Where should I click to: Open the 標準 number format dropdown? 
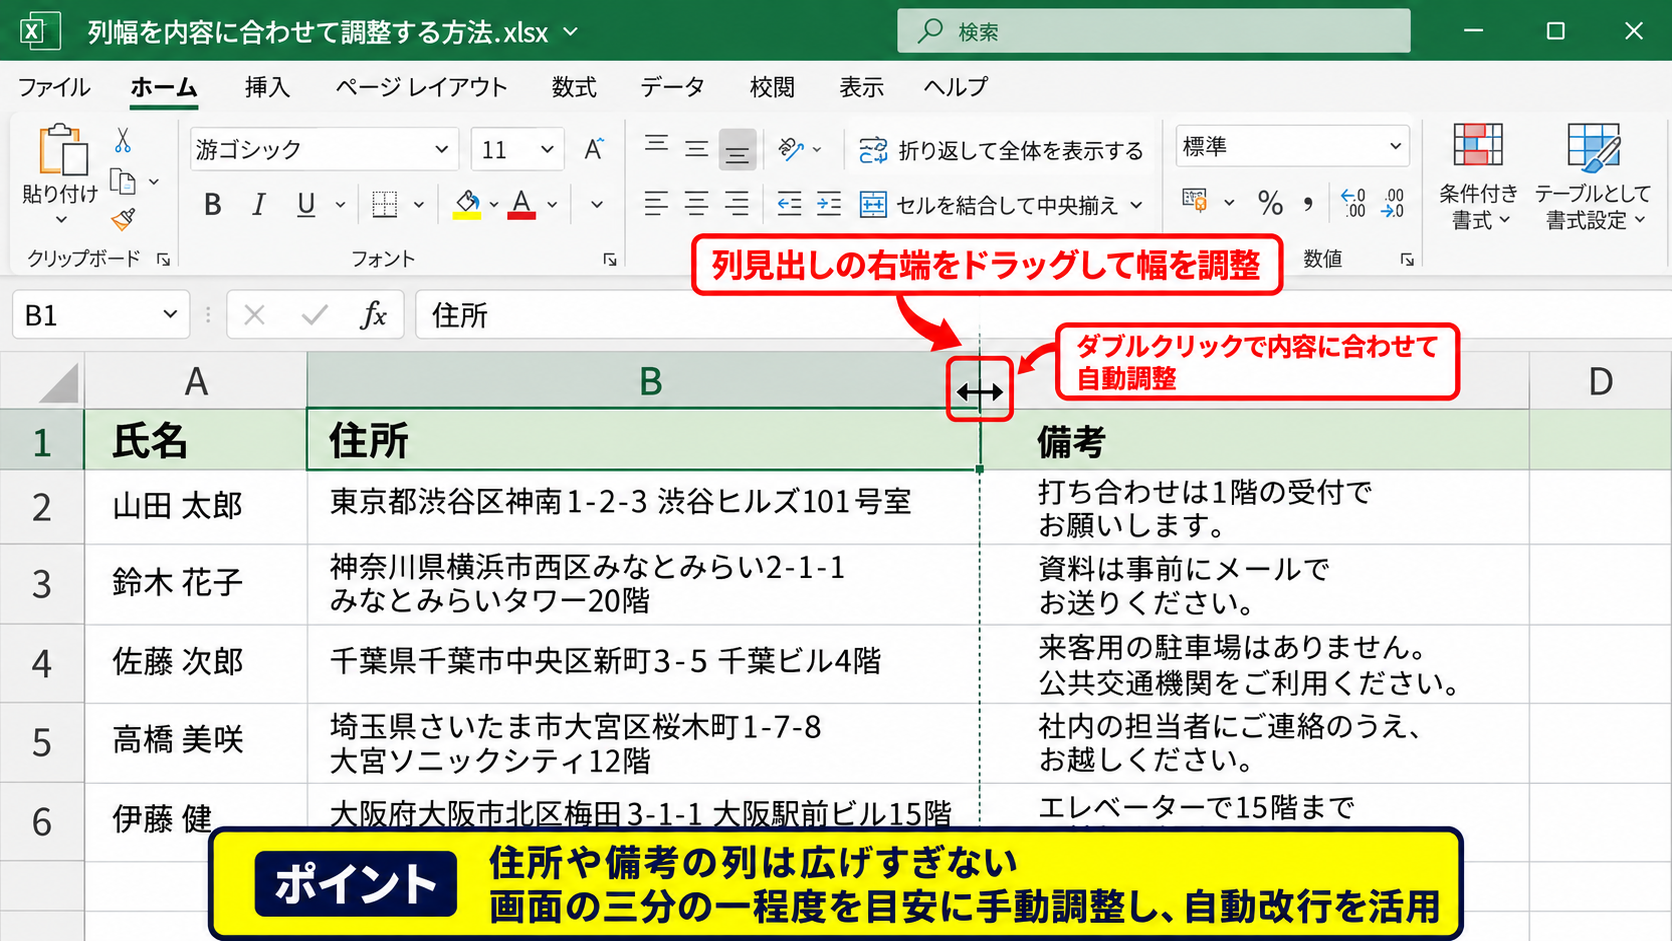click(1395, 147)
